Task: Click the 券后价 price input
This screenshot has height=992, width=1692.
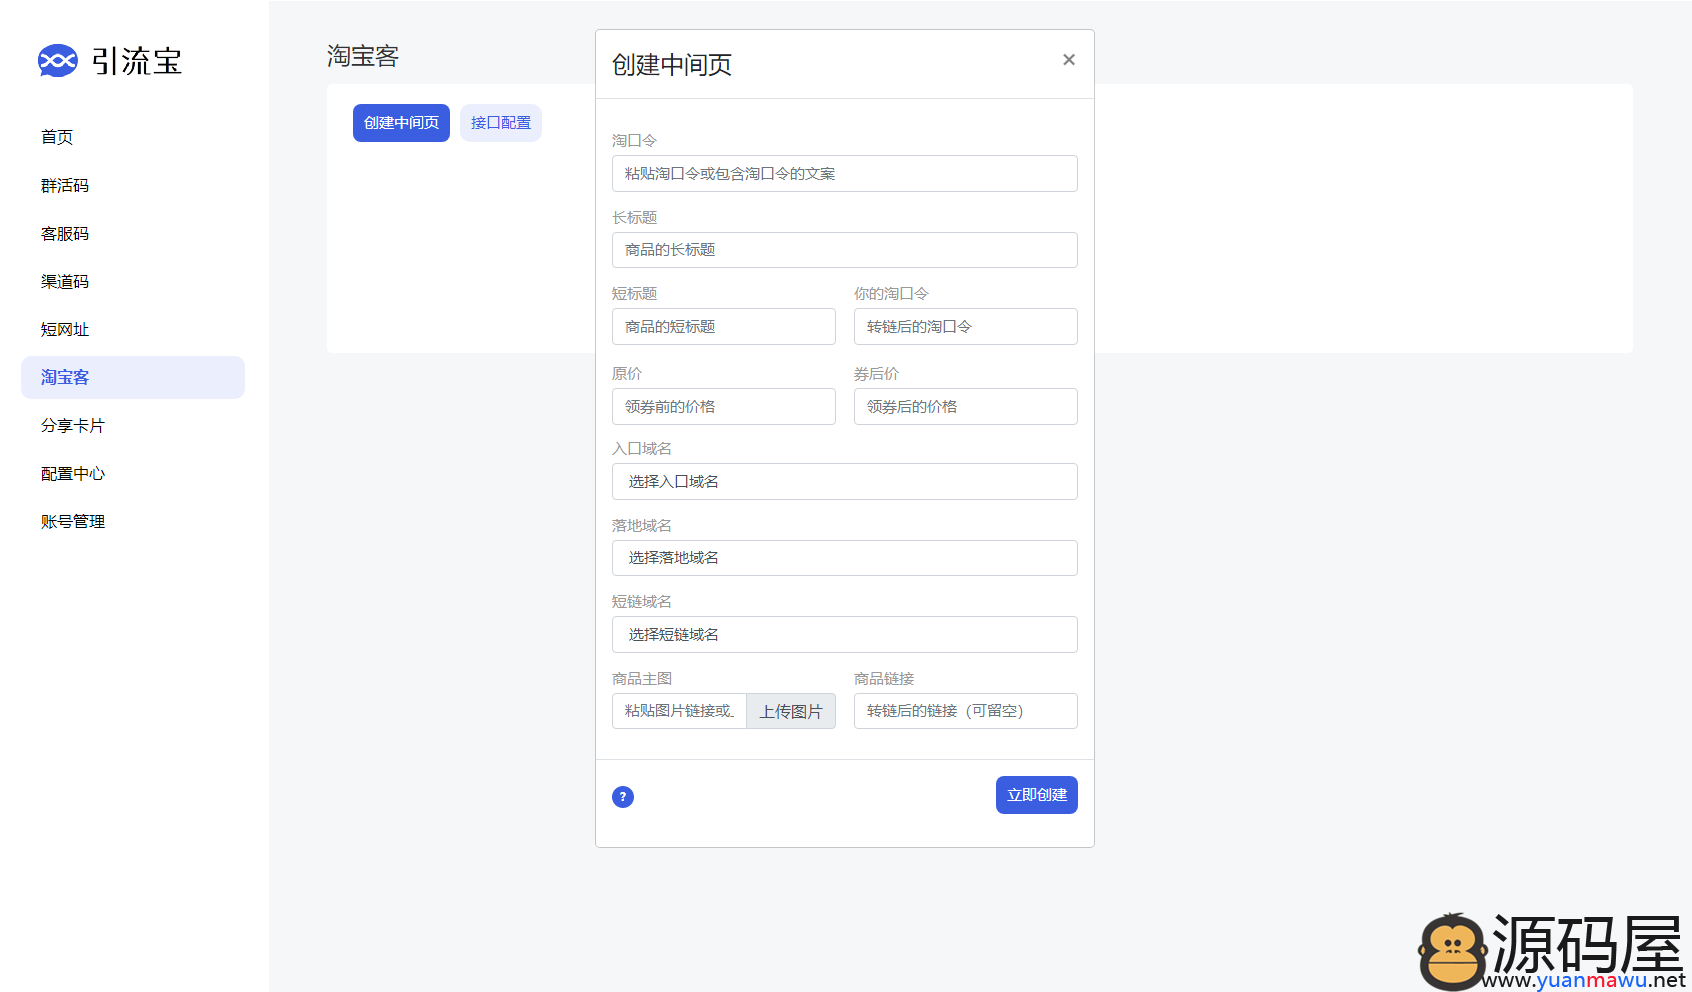Action: (x=966, y=406)
